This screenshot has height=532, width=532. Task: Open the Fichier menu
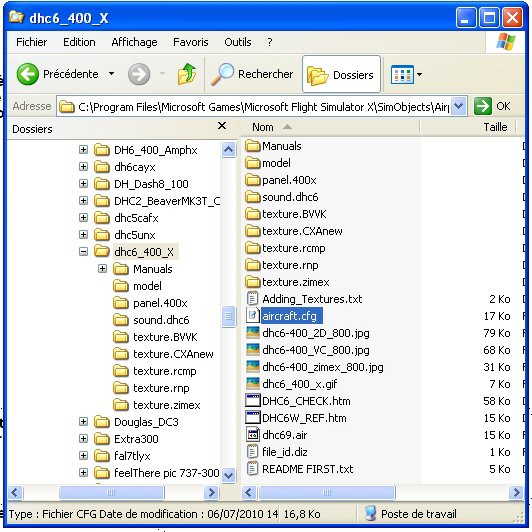coord(32,42)
